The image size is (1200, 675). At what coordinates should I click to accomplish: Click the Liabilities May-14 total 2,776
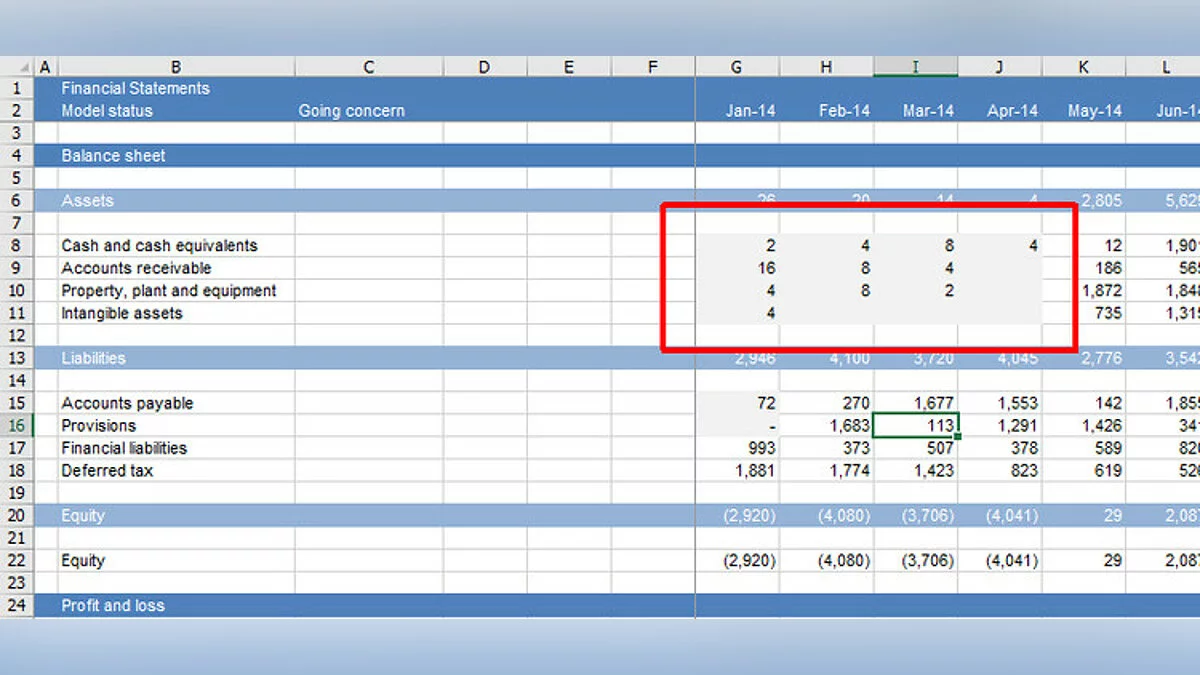coord(1084,358)
